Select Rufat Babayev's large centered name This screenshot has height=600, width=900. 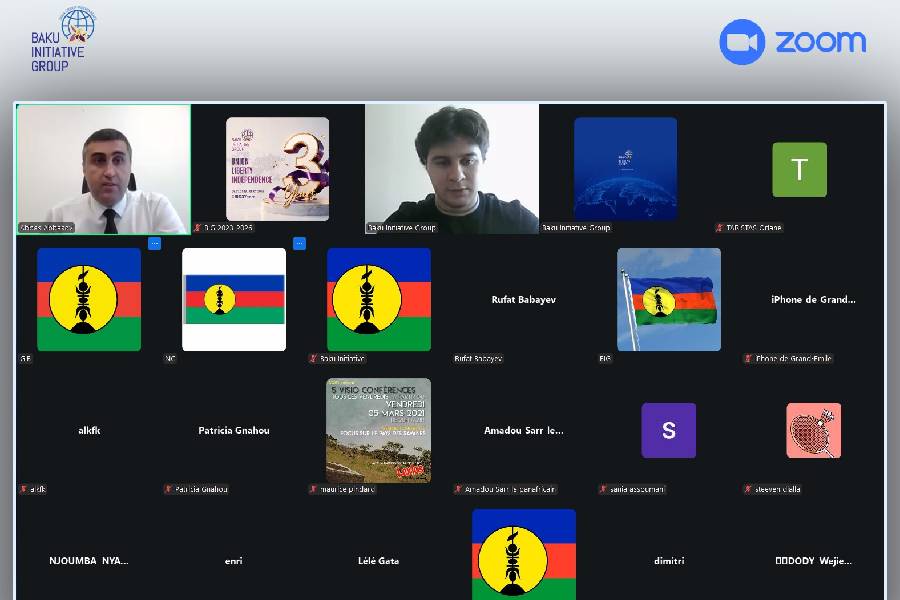coord(523,300)
